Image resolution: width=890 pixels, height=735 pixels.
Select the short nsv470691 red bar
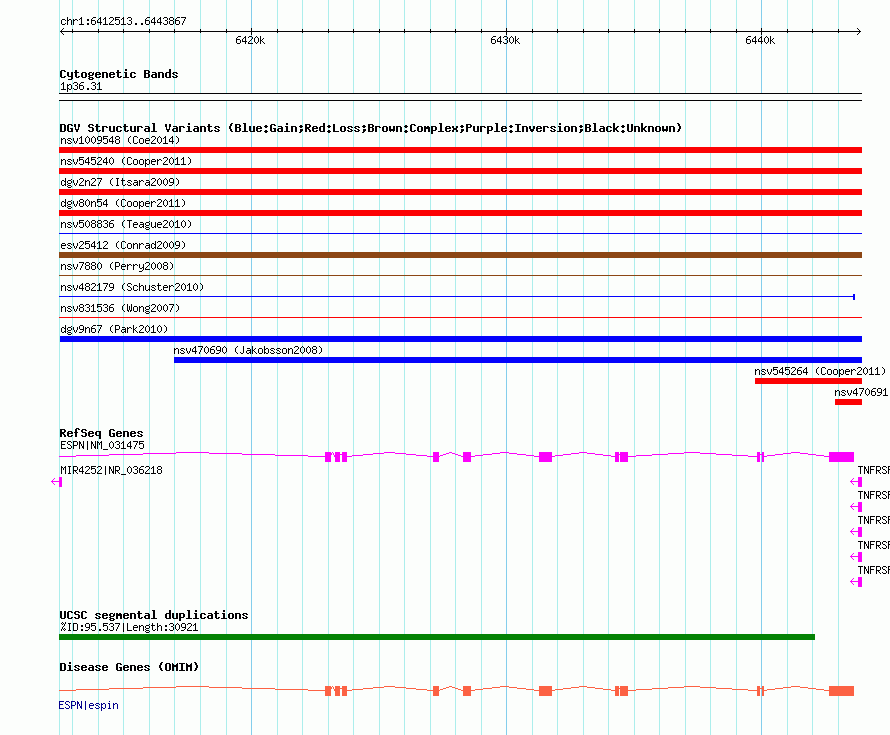[x=848, y=402]
